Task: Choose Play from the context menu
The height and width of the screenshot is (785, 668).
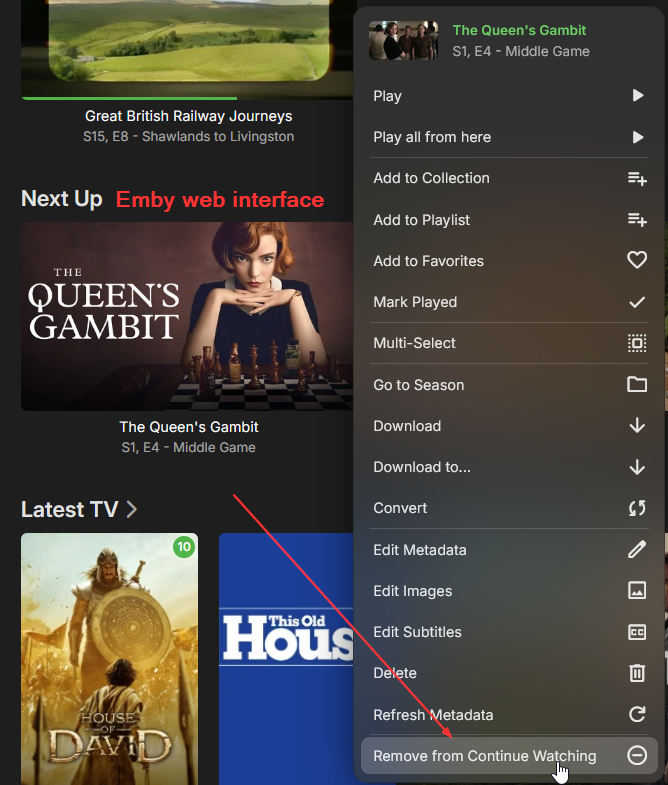Action: (509, 96)
